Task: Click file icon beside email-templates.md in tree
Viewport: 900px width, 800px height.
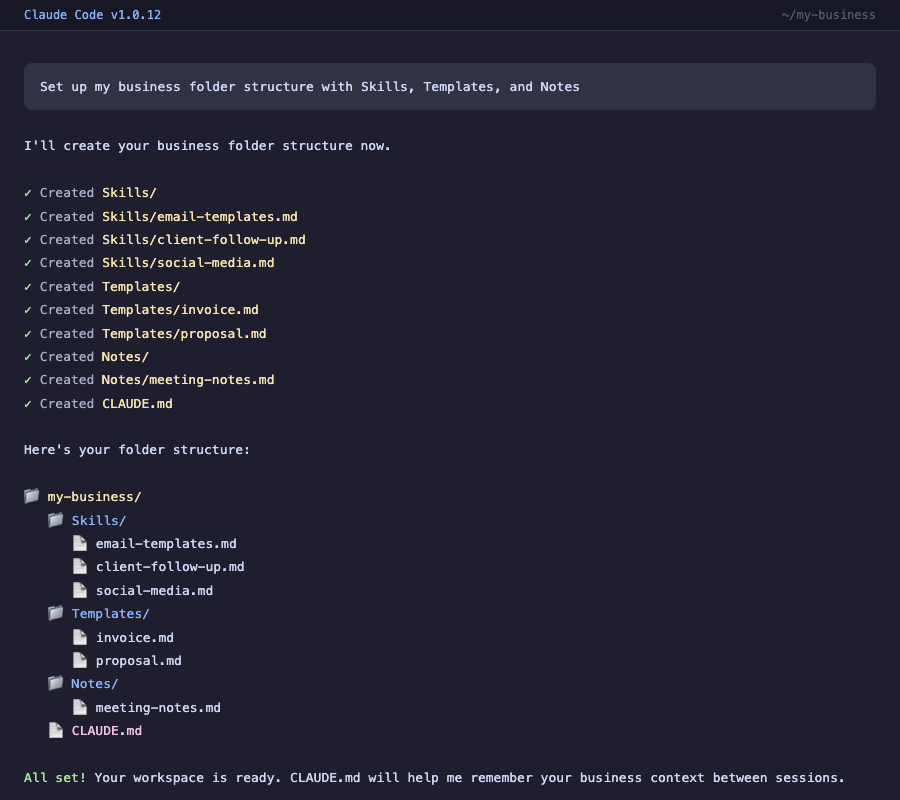Action: coord(80,543)
